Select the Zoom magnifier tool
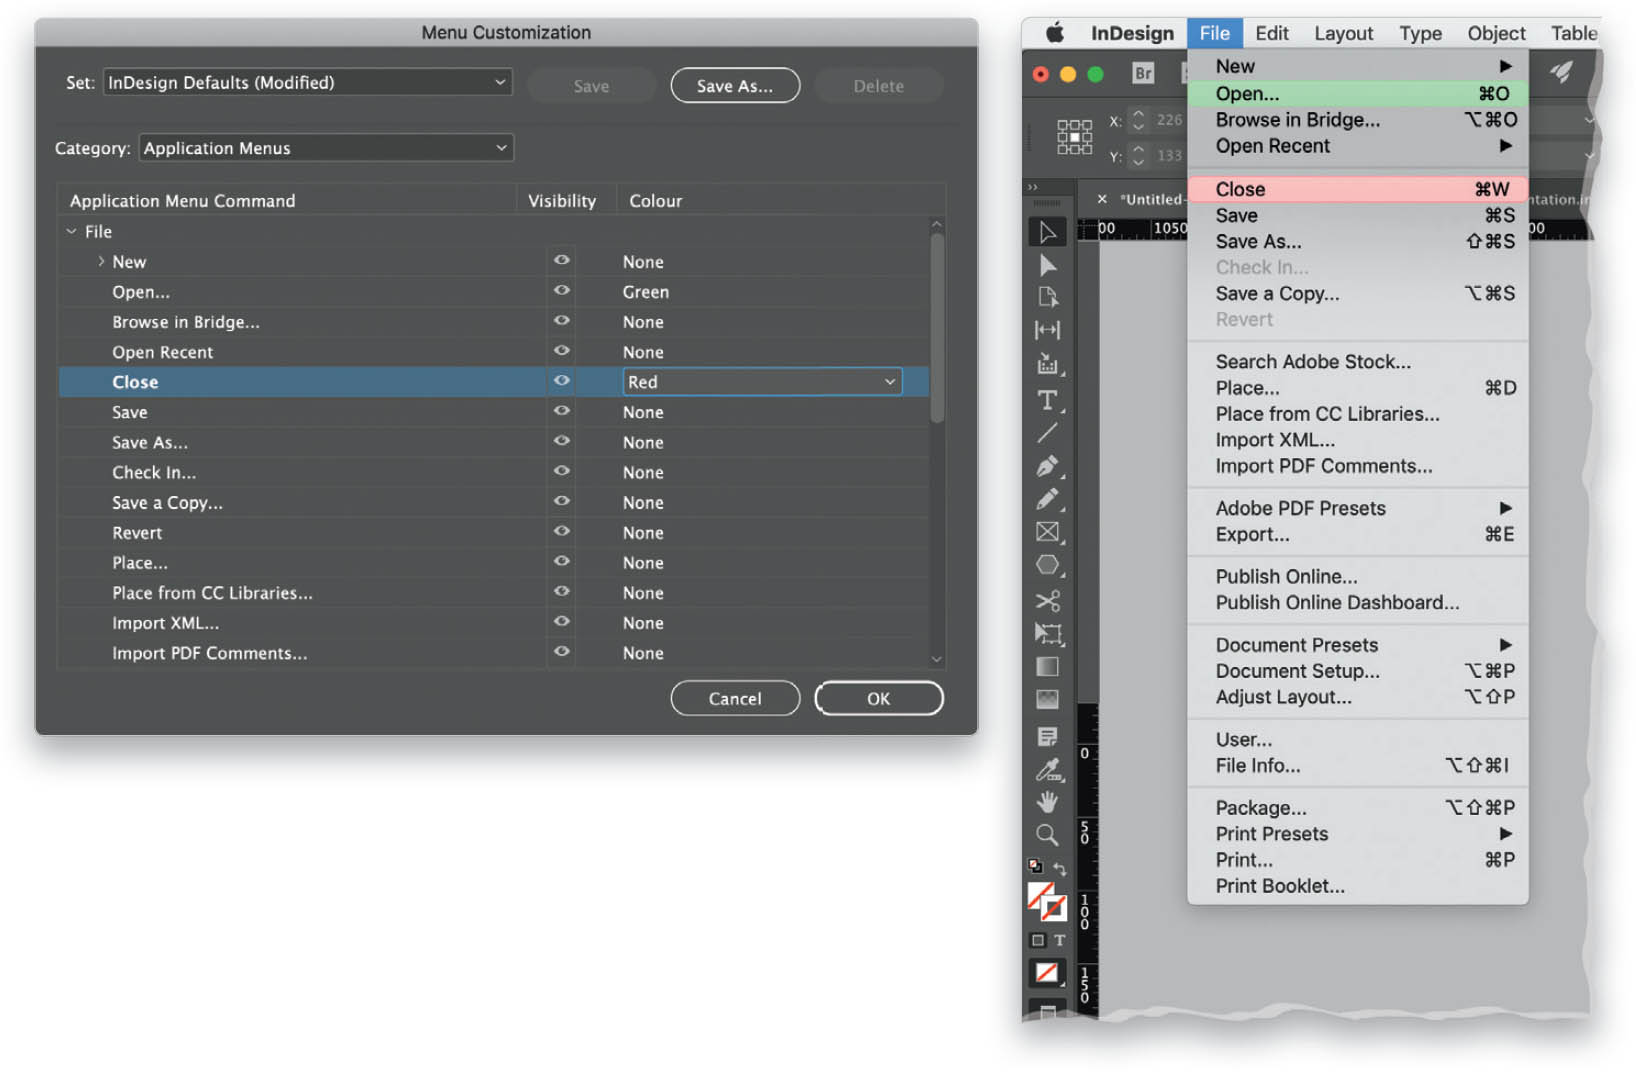 [1047, 835]
